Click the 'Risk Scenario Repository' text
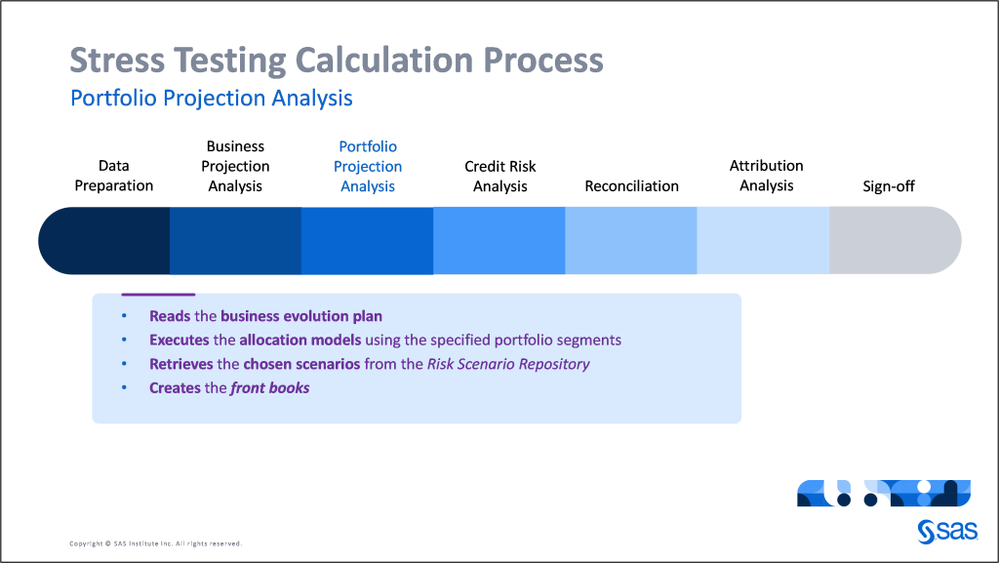This screenshot has width=999, height=563. [508, 364]
